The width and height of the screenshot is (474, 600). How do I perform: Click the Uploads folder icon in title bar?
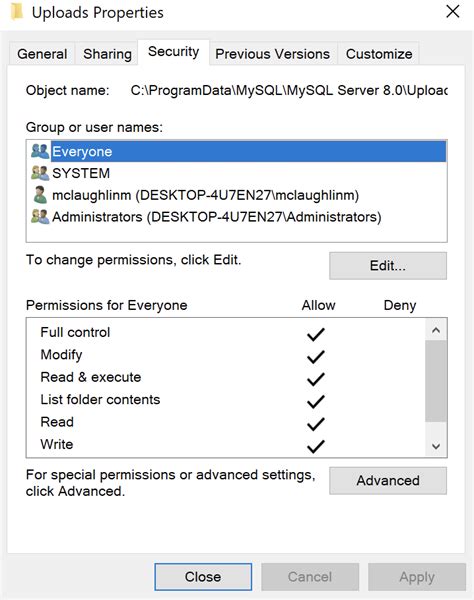17,12
